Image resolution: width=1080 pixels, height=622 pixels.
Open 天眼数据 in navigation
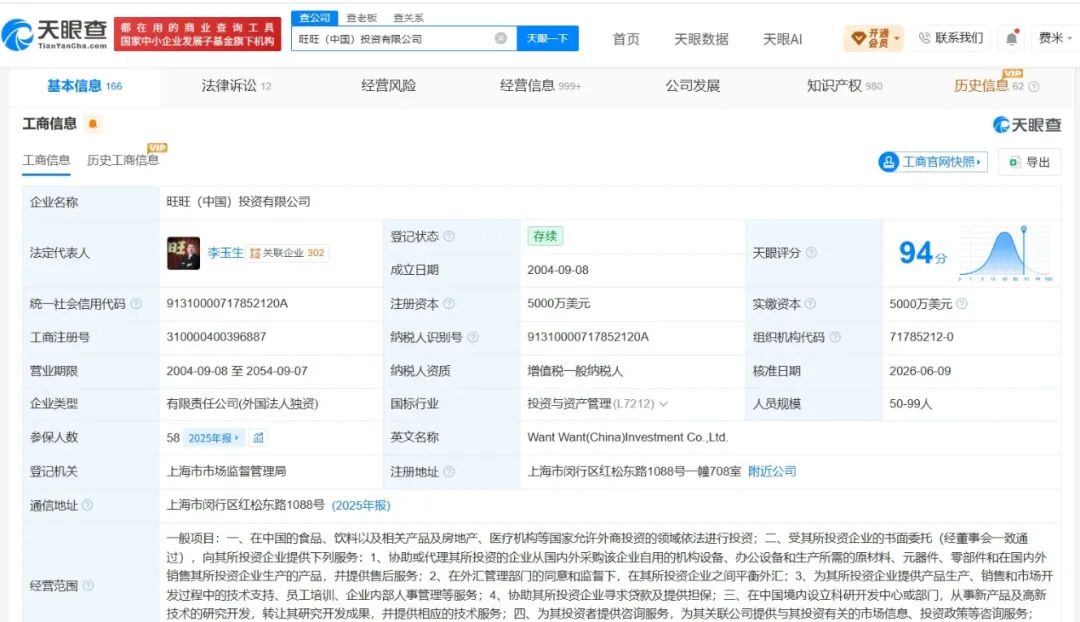pos(700,39)
